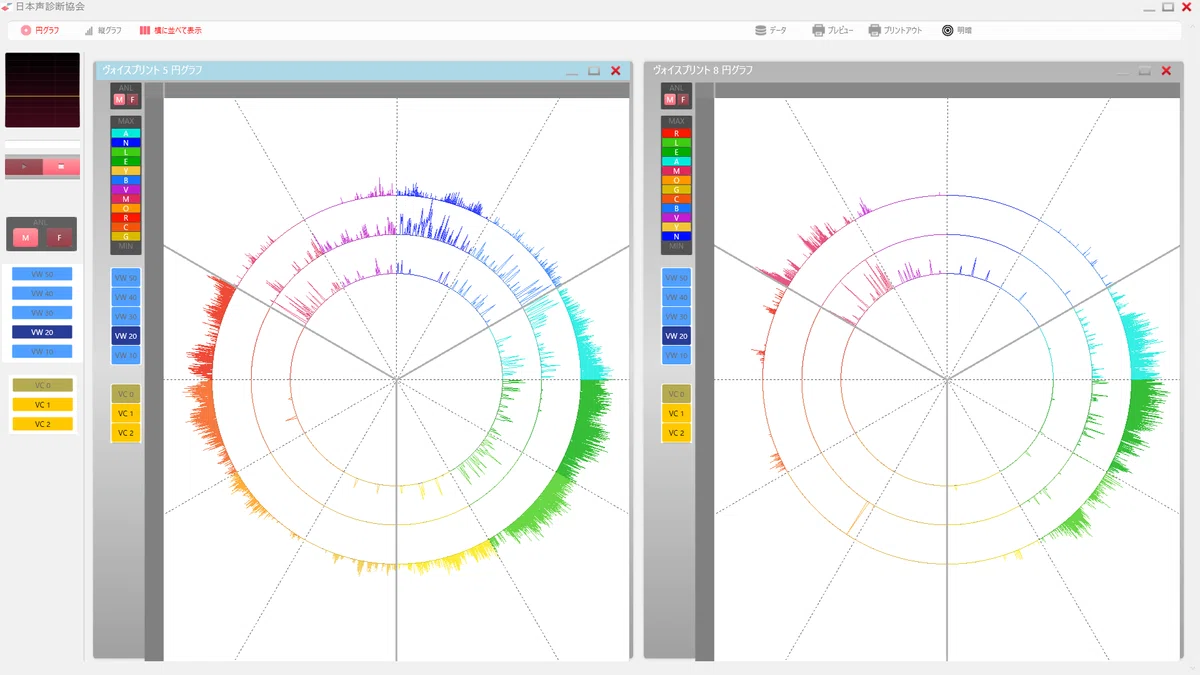Viewport: 1200px width, 675px height.
Task: Select VC 2 in left sidebar
Action: 42,424
